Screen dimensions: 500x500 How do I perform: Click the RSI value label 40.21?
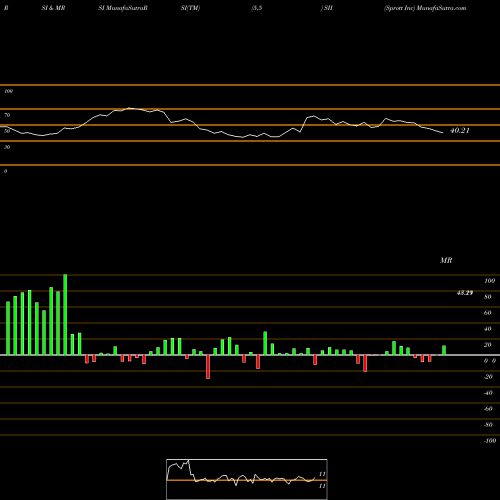460,131
